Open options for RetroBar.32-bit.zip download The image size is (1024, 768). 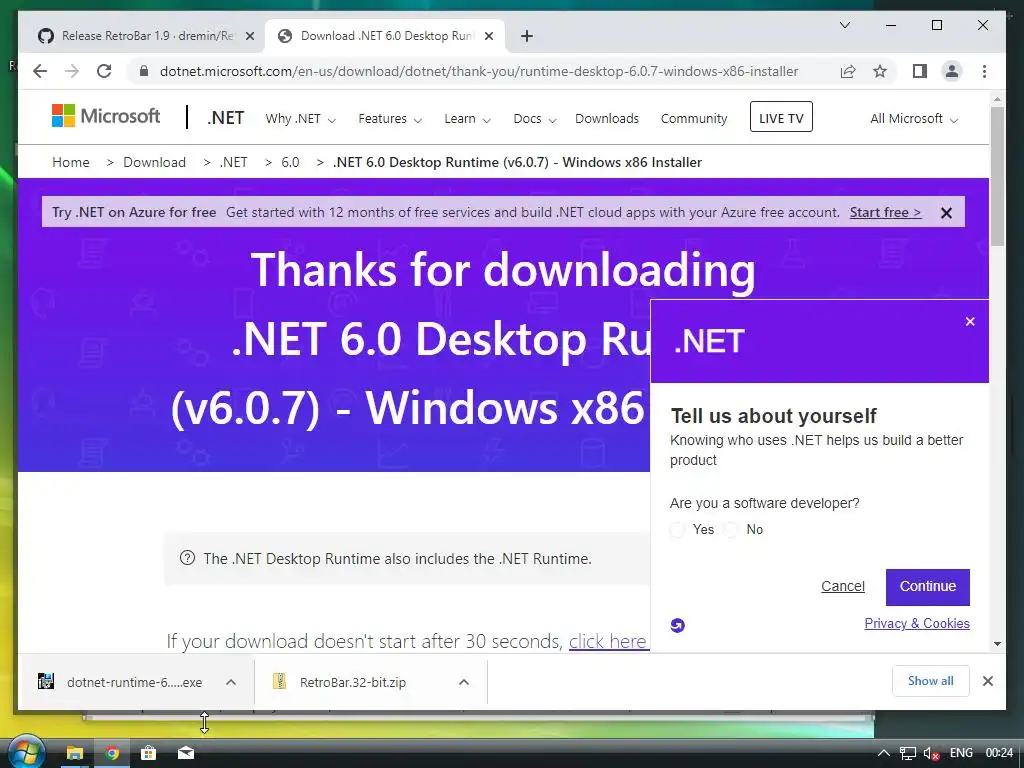pos(464,682)
